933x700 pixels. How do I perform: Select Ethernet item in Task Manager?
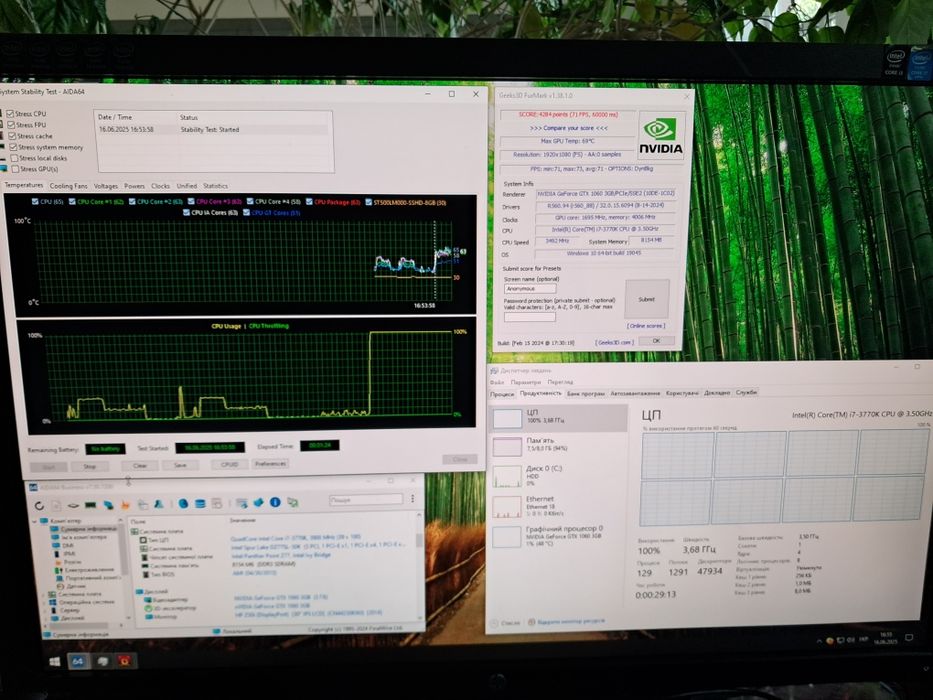tap(559, 506)
